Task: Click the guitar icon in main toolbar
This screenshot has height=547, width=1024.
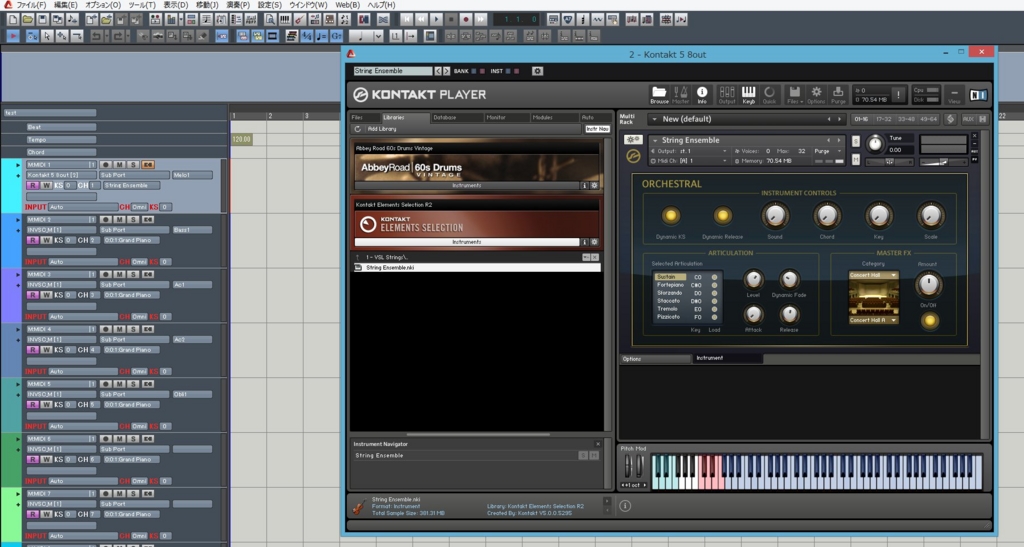Action: click(x=299, y=20)
